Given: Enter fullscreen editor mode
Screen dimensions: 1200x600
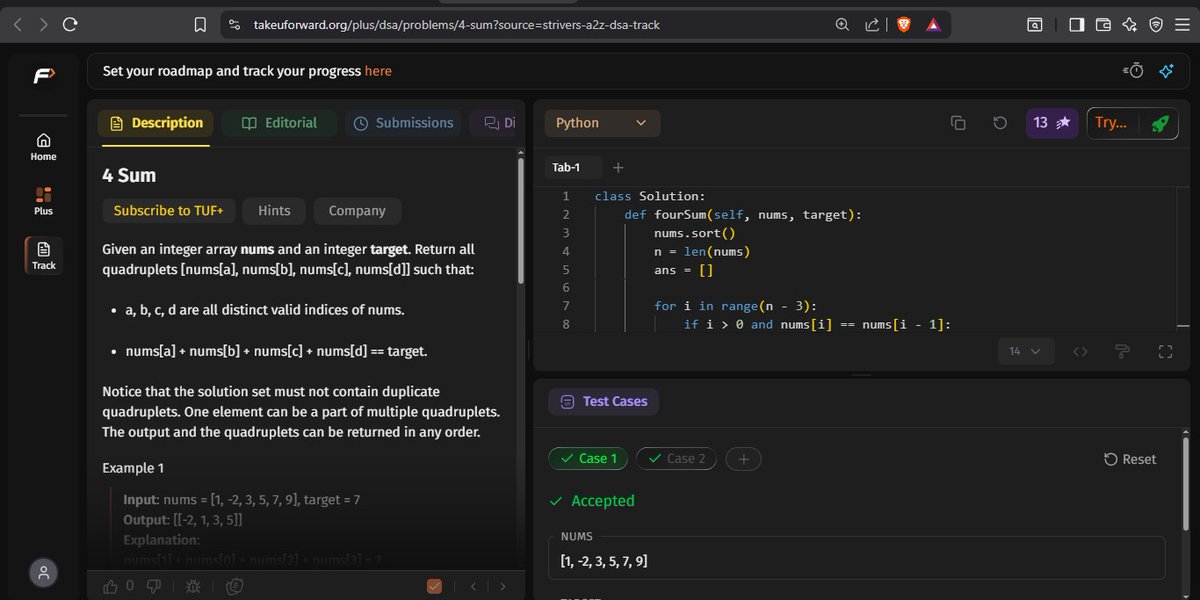Looking at the screenshot, I should tap(1165, 351).
